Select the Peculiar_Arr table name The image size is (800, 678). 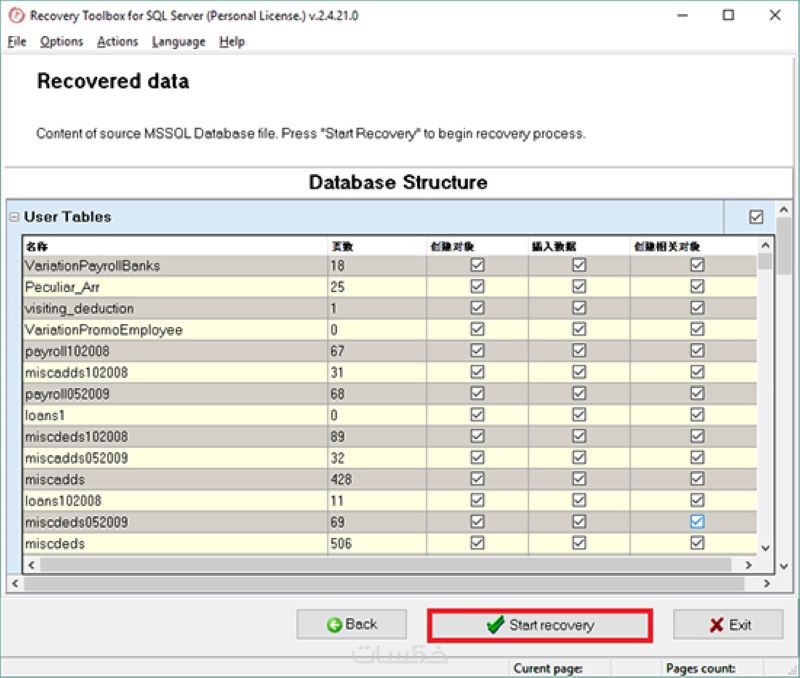coord(62,287)
